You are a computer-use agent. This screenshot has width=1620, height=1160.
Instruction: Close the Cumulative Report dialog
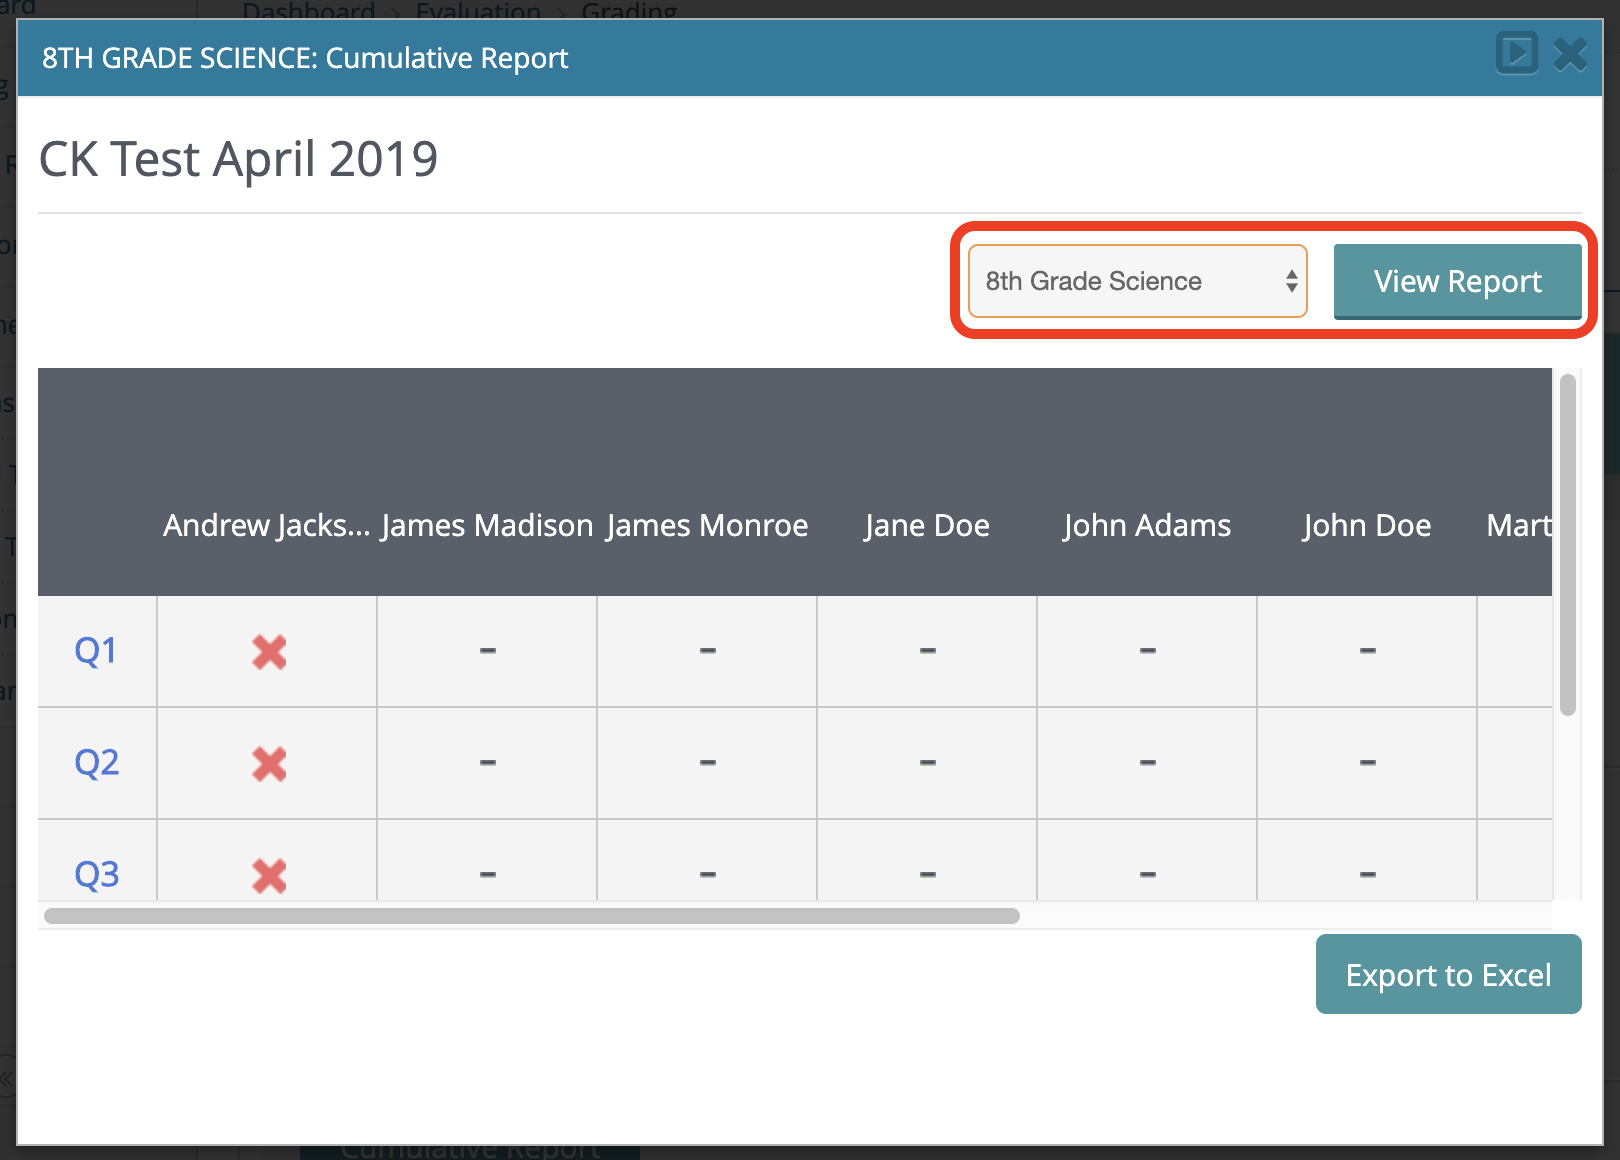(1570, 54)
